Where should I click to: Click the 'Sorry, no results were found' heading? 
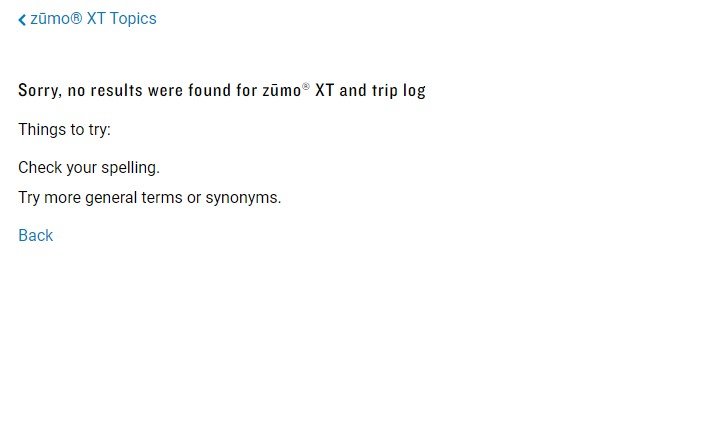pos(222,90)
